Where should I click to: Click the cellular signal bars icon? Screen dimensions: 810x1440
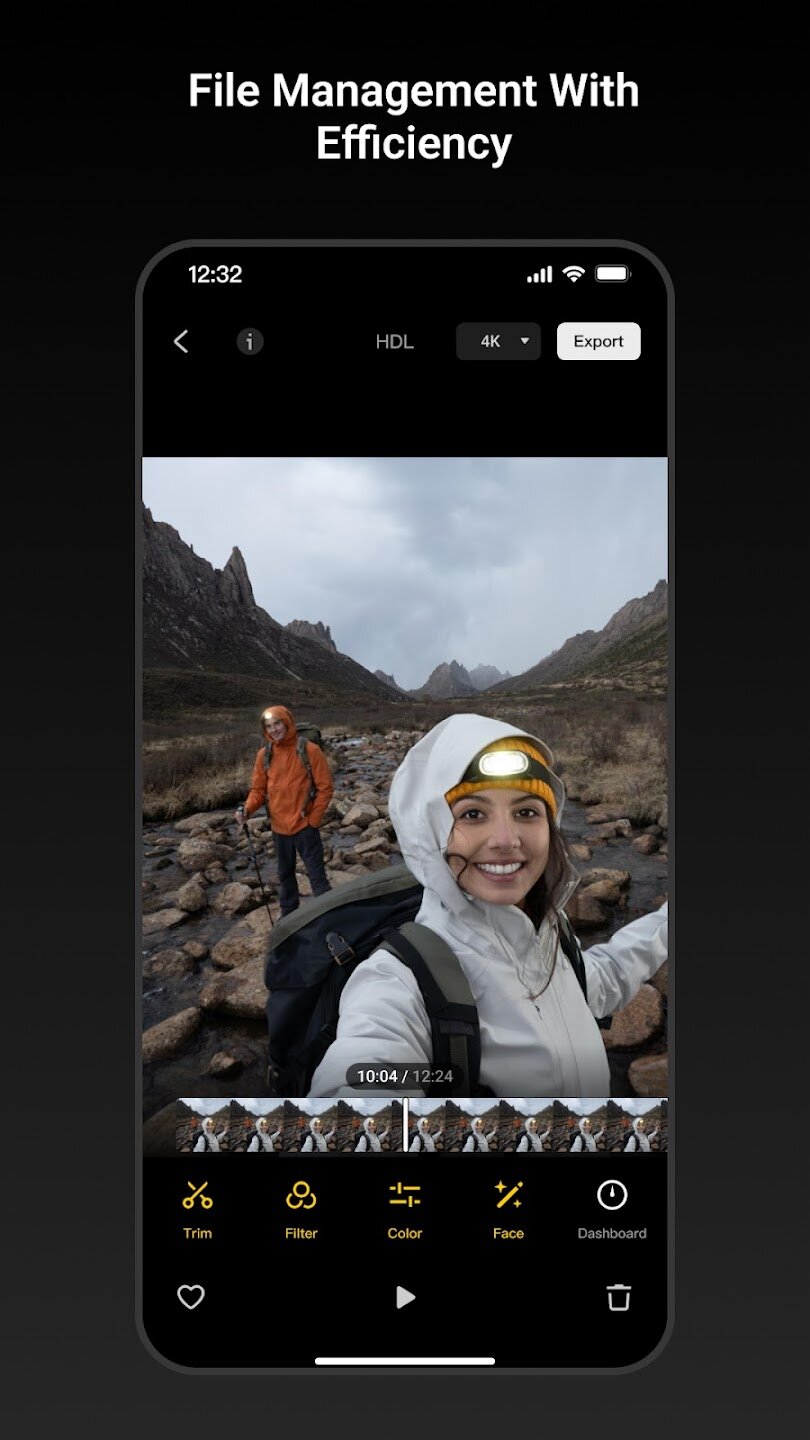coord(540,275)
